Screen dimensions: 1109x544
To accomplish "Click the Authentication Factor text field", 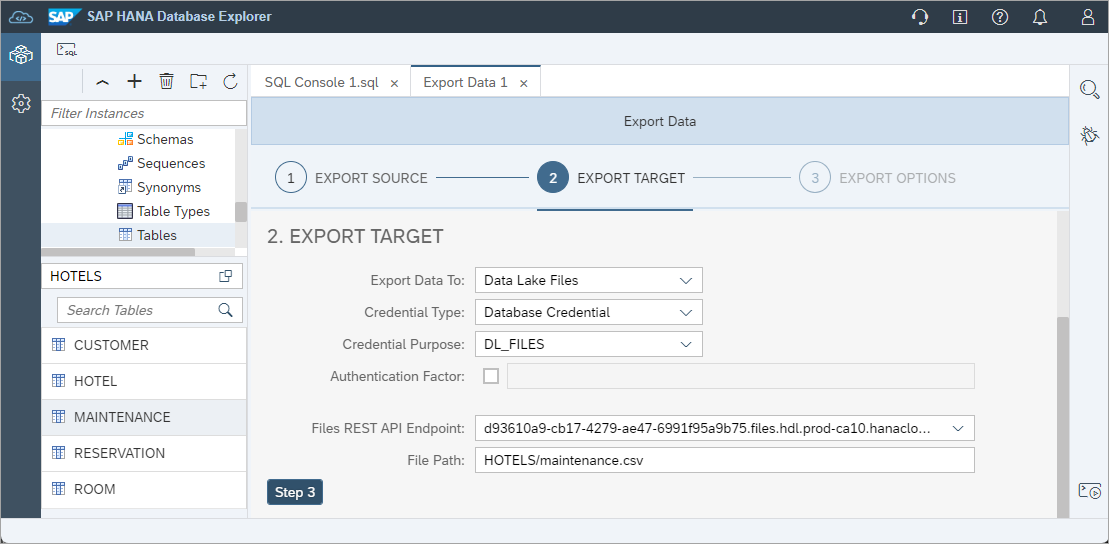I will (741, 376).
